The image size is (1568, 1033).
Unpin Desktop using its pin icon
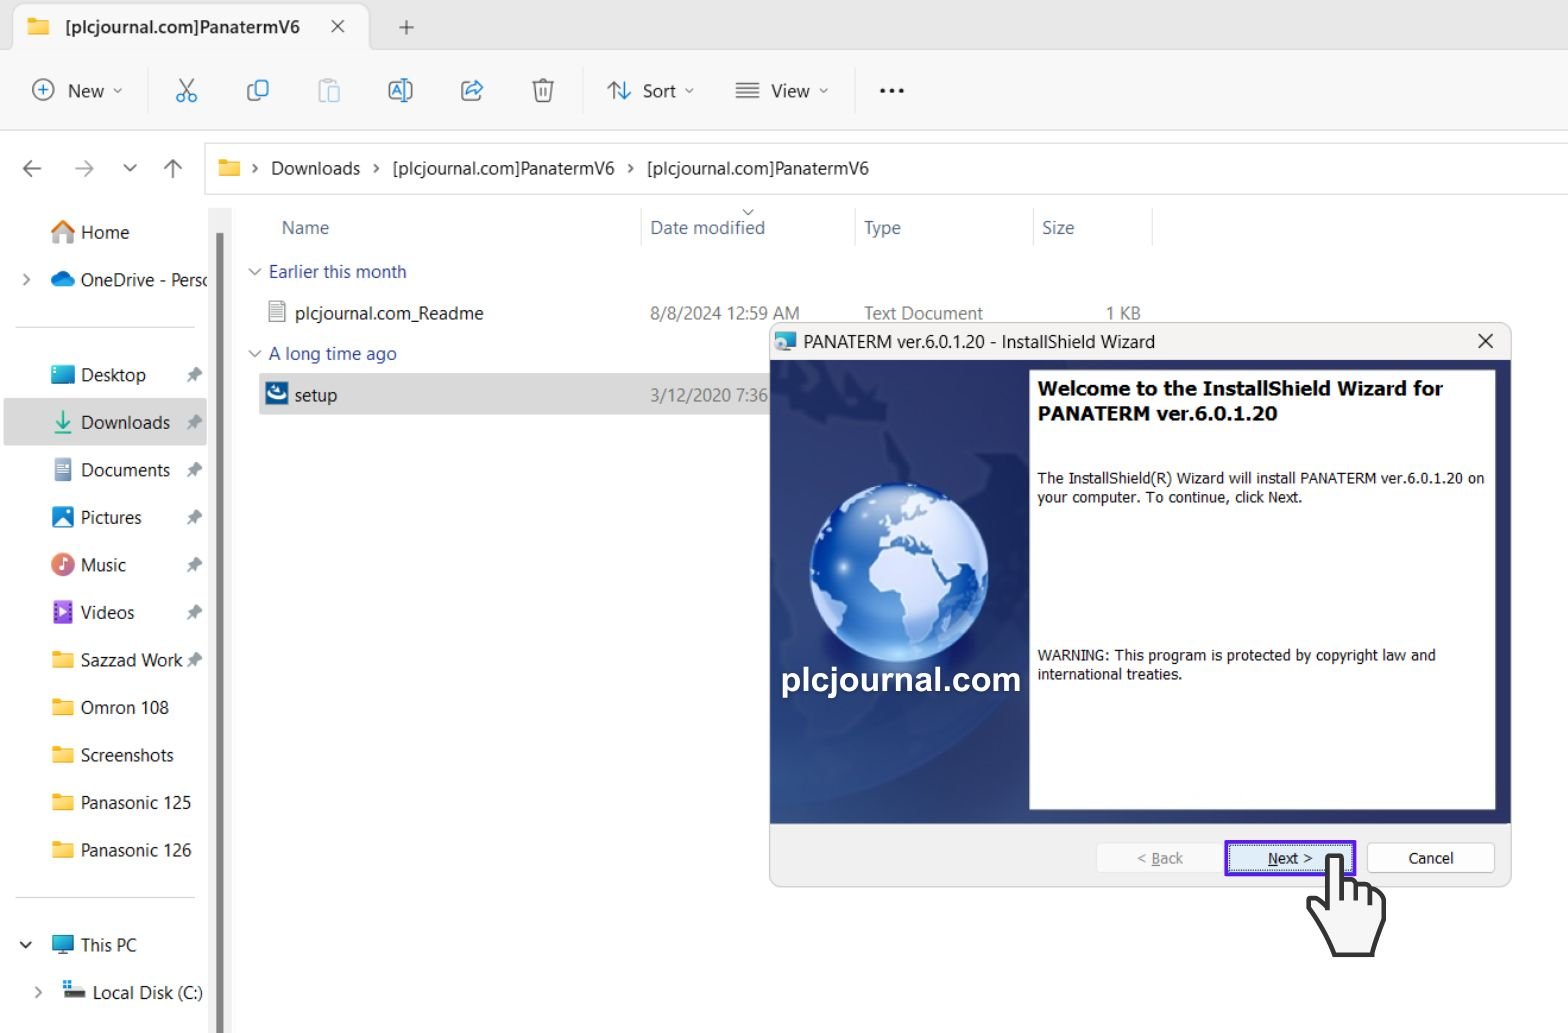[x=194, y=375]
